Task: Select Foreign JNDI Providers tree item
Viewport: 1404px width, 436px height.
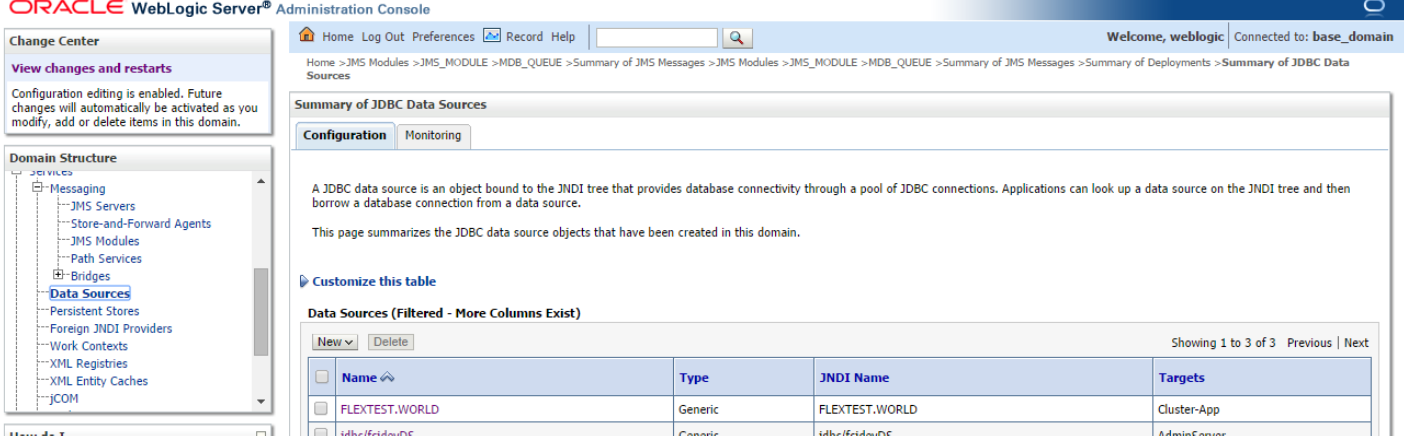Action: 111,329
